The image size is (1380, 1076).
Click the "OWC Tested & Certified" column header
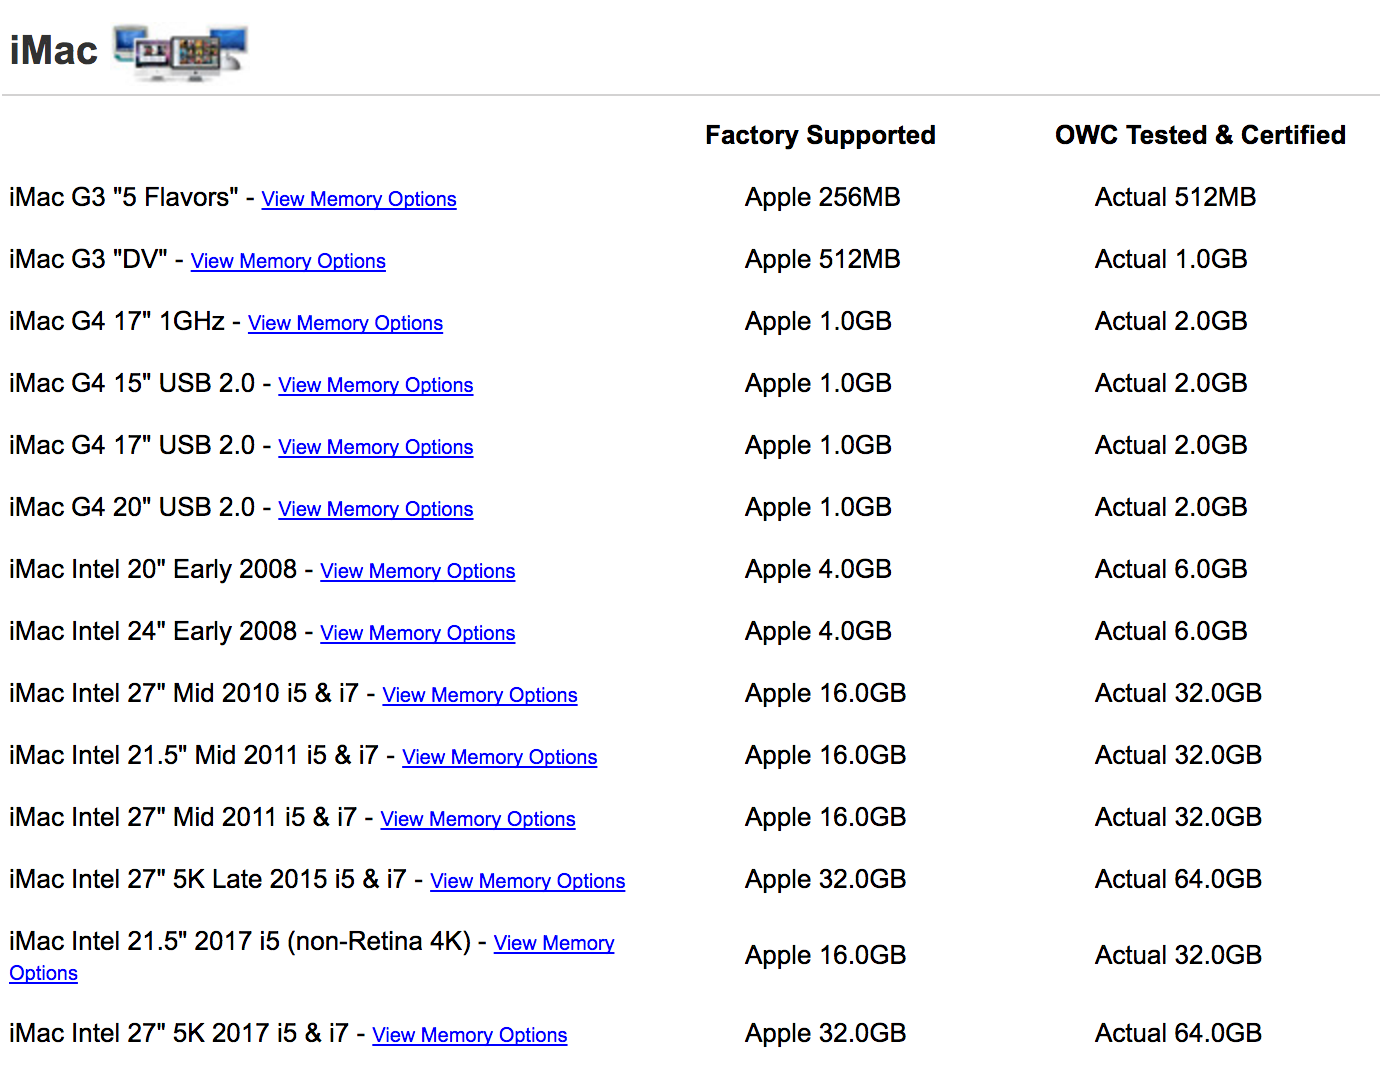pyautogui.click(x=1200, y=135)
